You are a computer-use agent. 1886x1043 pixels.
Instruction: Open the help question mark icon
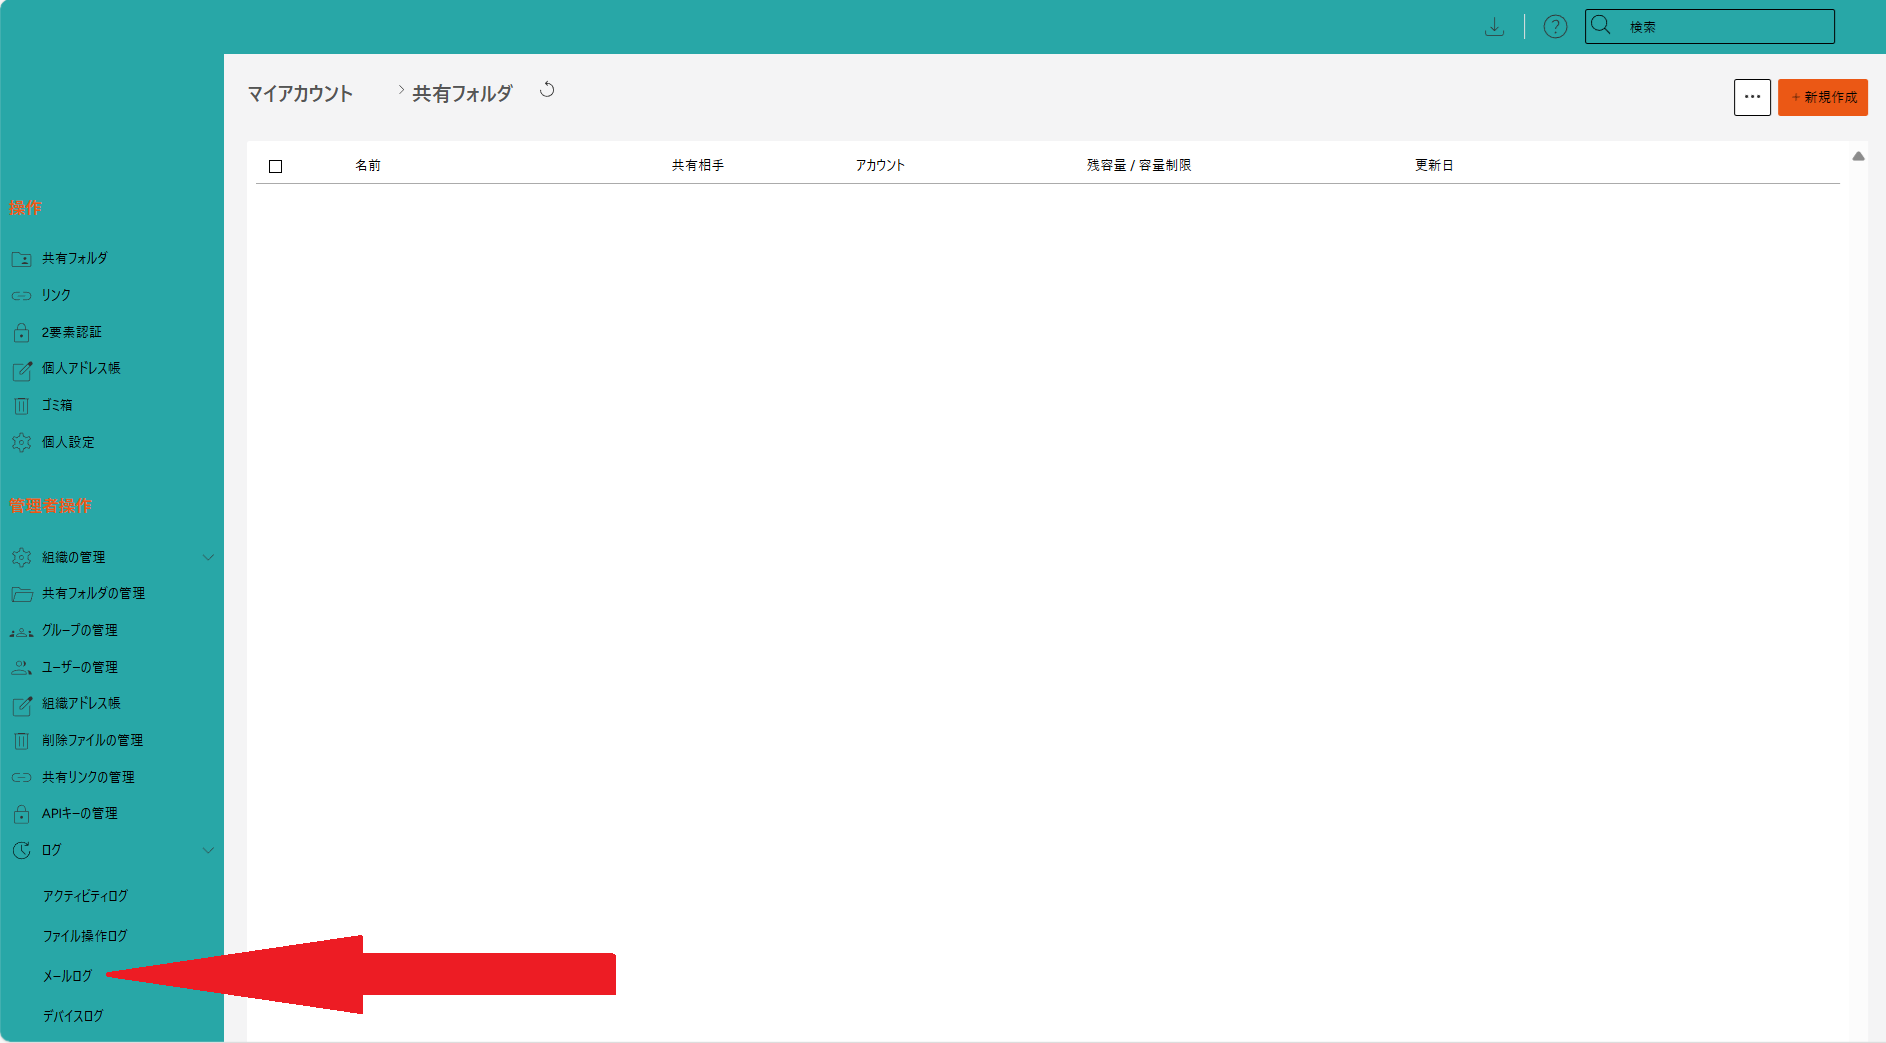pos(1555,27)
